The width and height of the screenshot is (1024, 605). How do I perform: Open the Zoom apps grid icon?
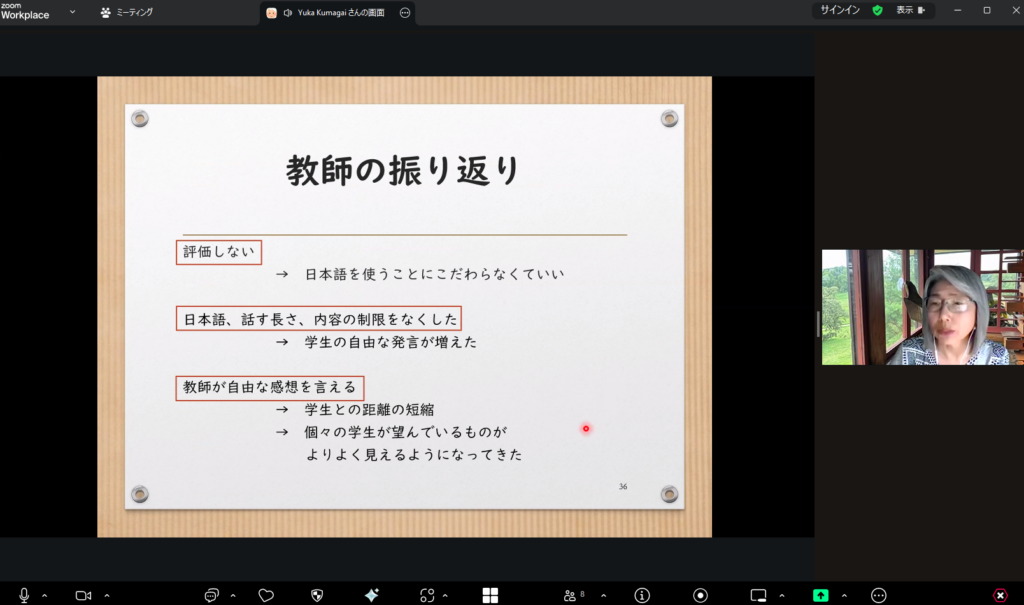tap(490, 595)
